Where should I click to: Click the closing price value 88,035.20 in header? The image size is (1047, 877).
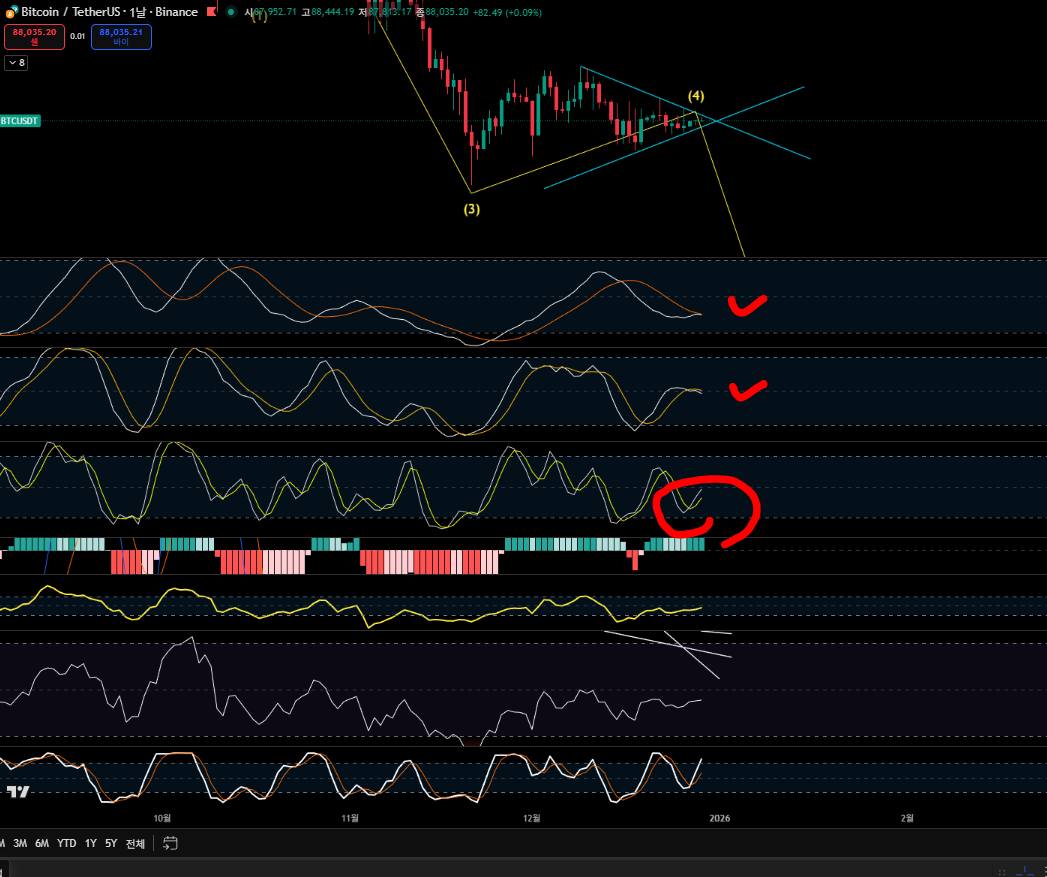pos(447,12)
